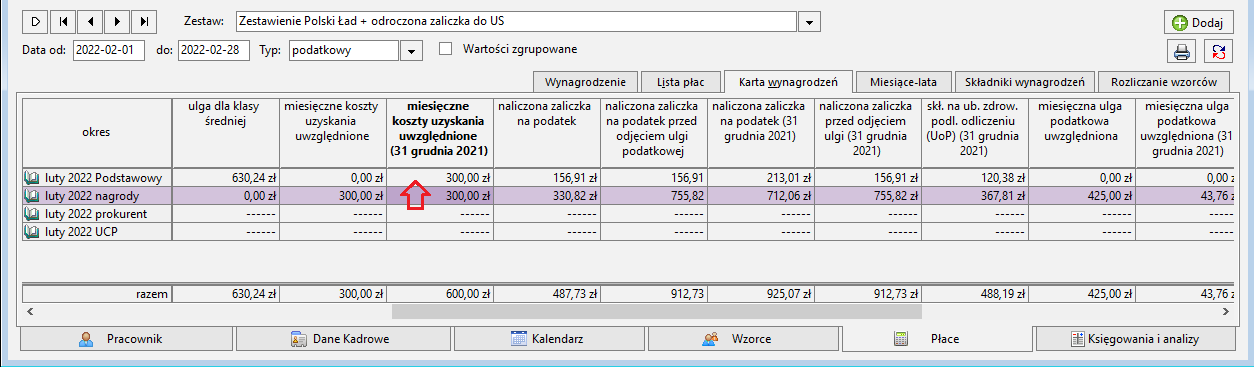
Task: Click the Data od date field
Action: [109, 50]
